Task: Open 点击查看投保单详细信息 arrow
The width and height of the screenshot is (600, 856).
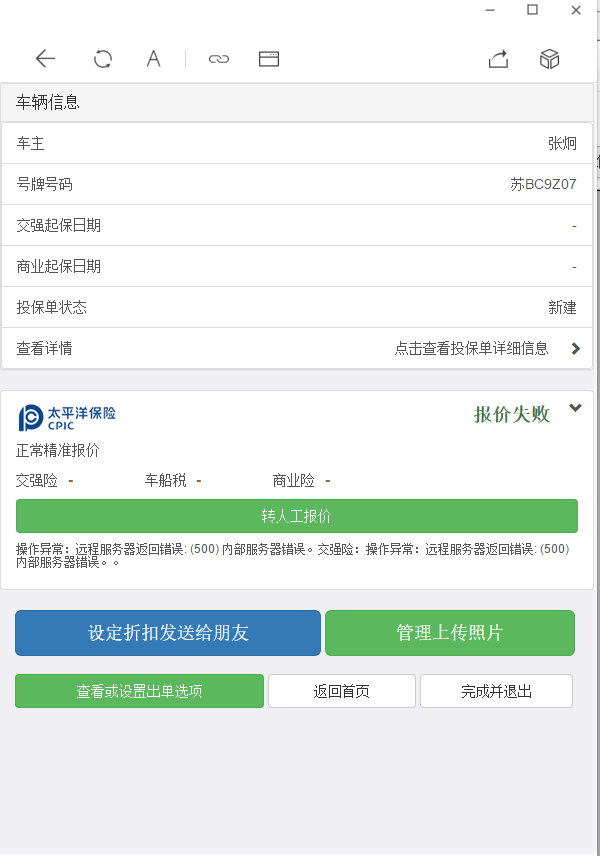Action: [575, 348]
